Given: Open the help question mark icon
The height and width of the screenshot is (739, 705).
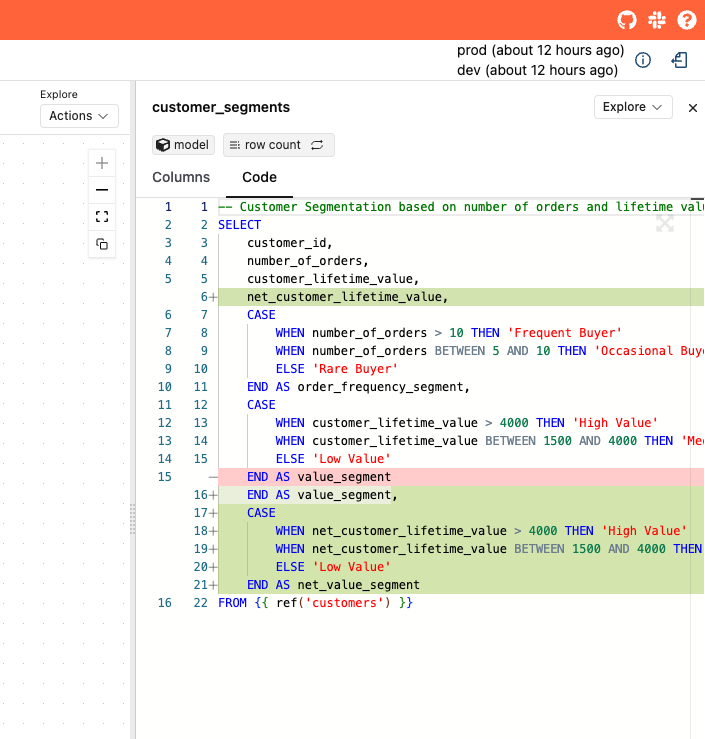Looking at the screenshot, I should click(x=687, y=20).
